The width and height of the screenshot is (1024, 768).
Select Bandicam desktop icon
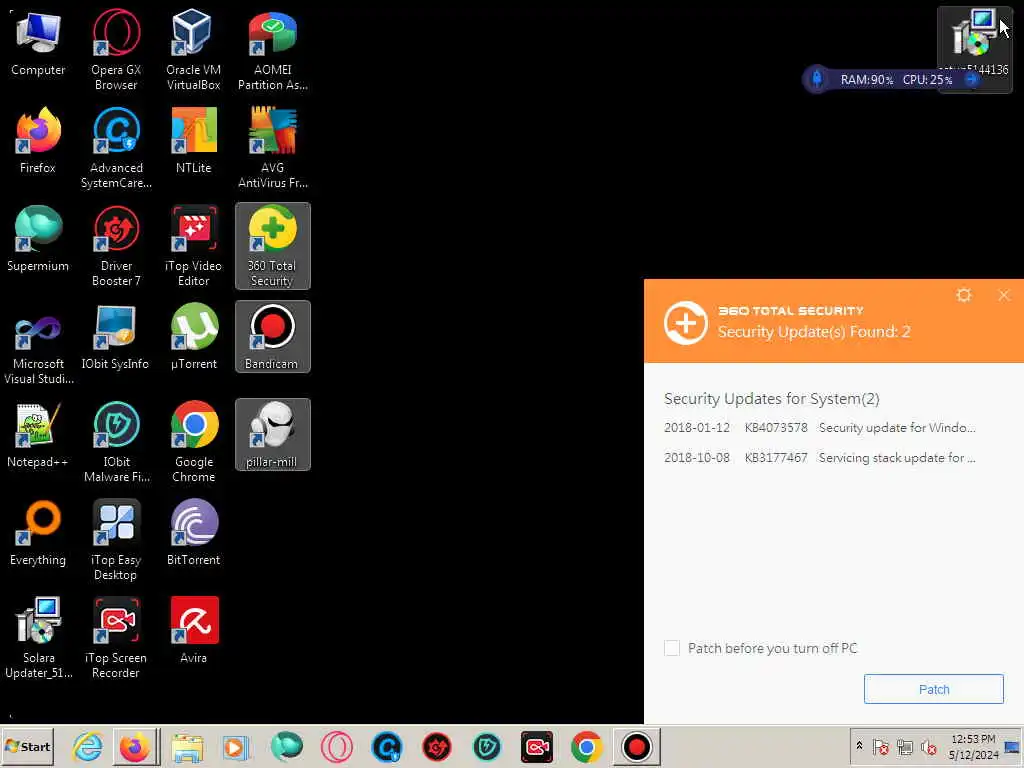(272, 337)
